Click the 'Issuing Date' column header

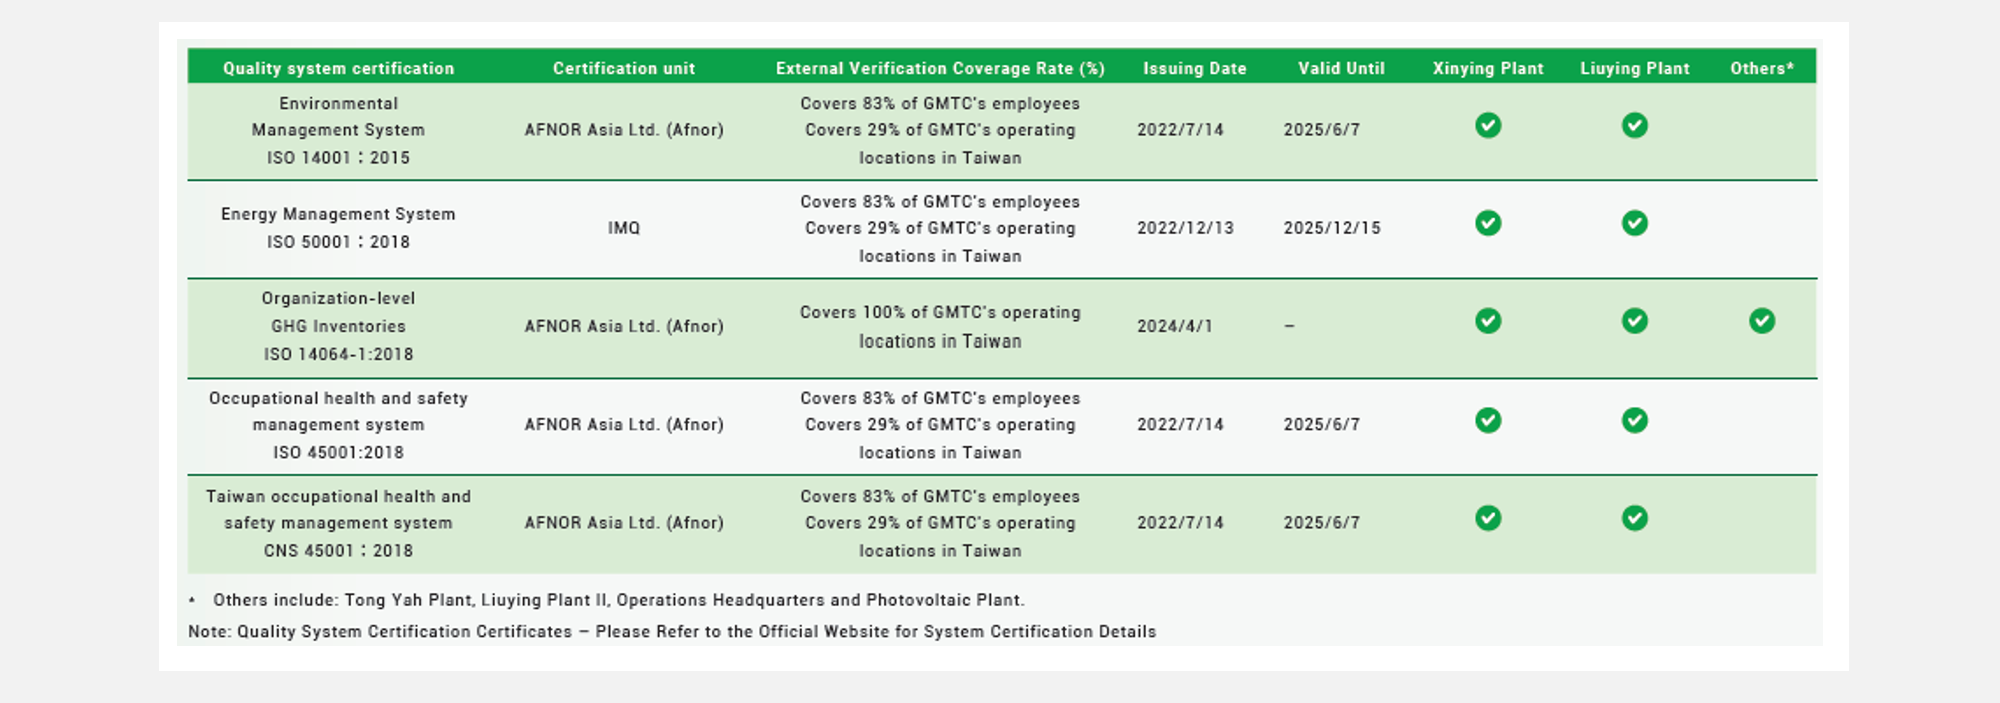pyautogui.click(x=1195, y=68)
